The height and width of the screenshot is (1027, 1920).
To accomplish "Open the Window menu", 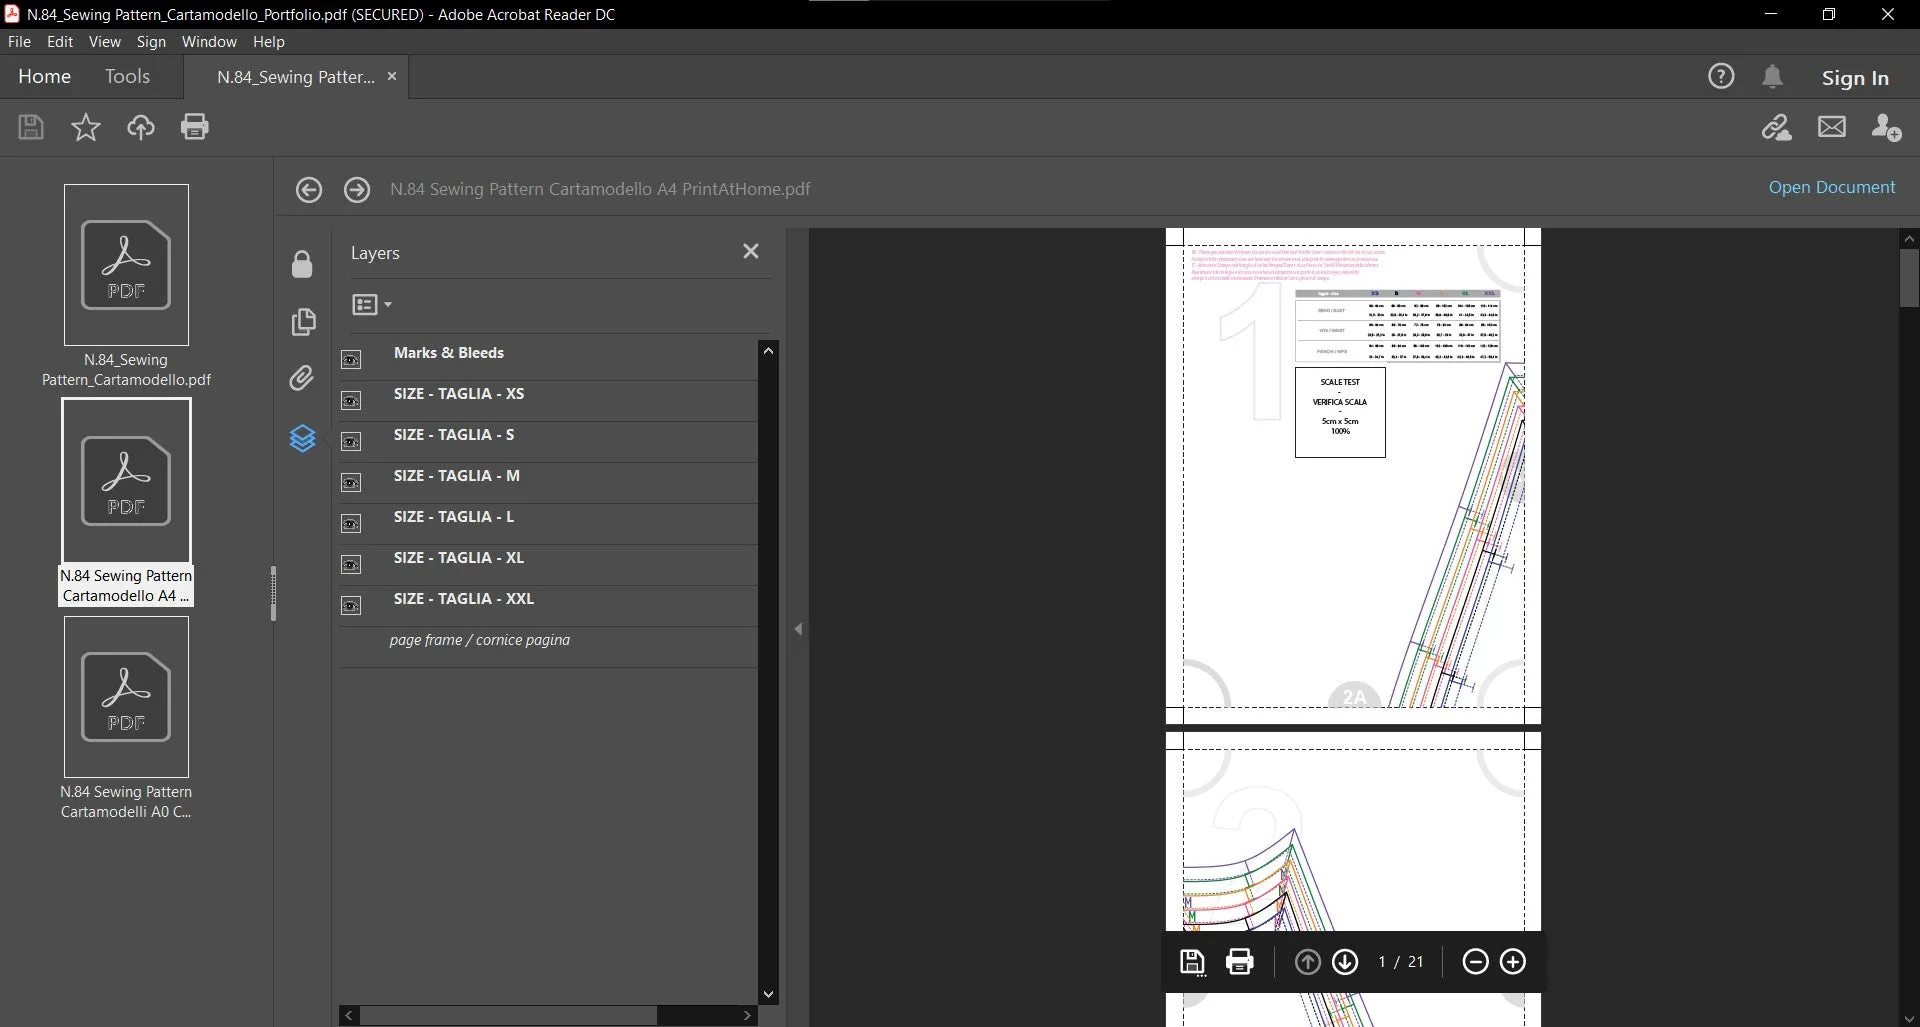I will 209,42.
